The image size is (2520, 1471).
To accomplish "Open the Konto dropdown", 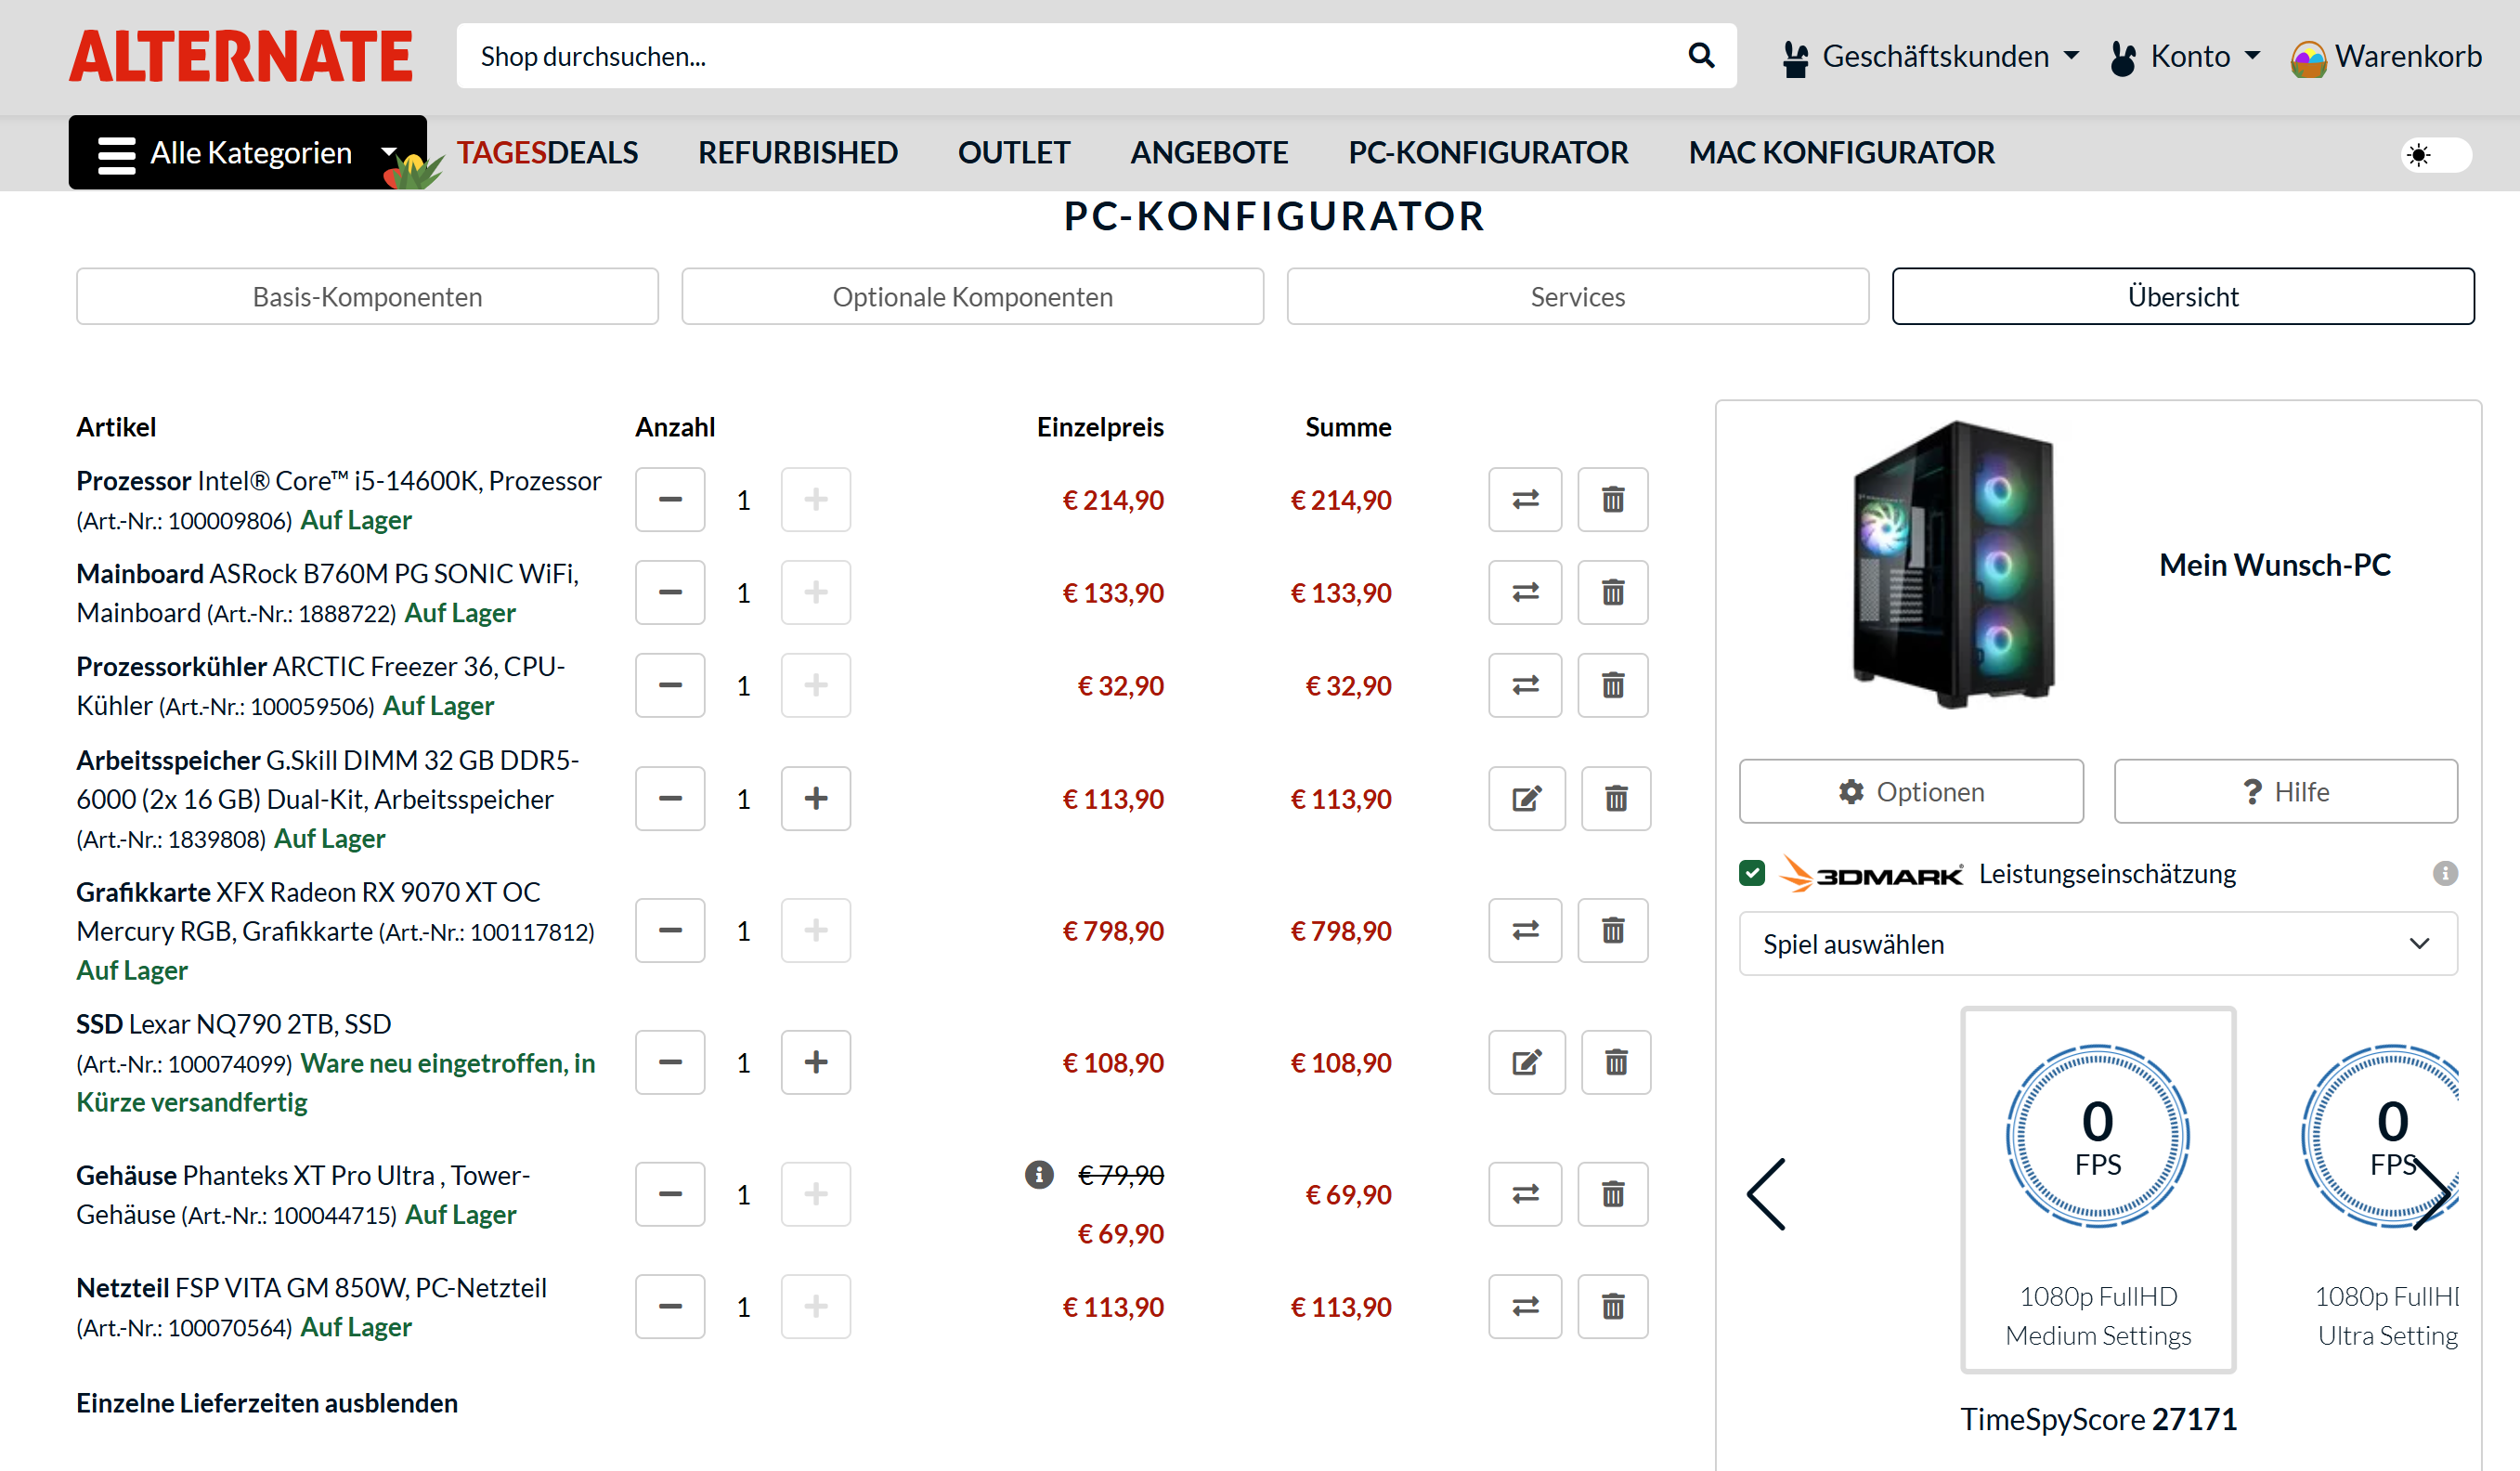I will 2186,56.
